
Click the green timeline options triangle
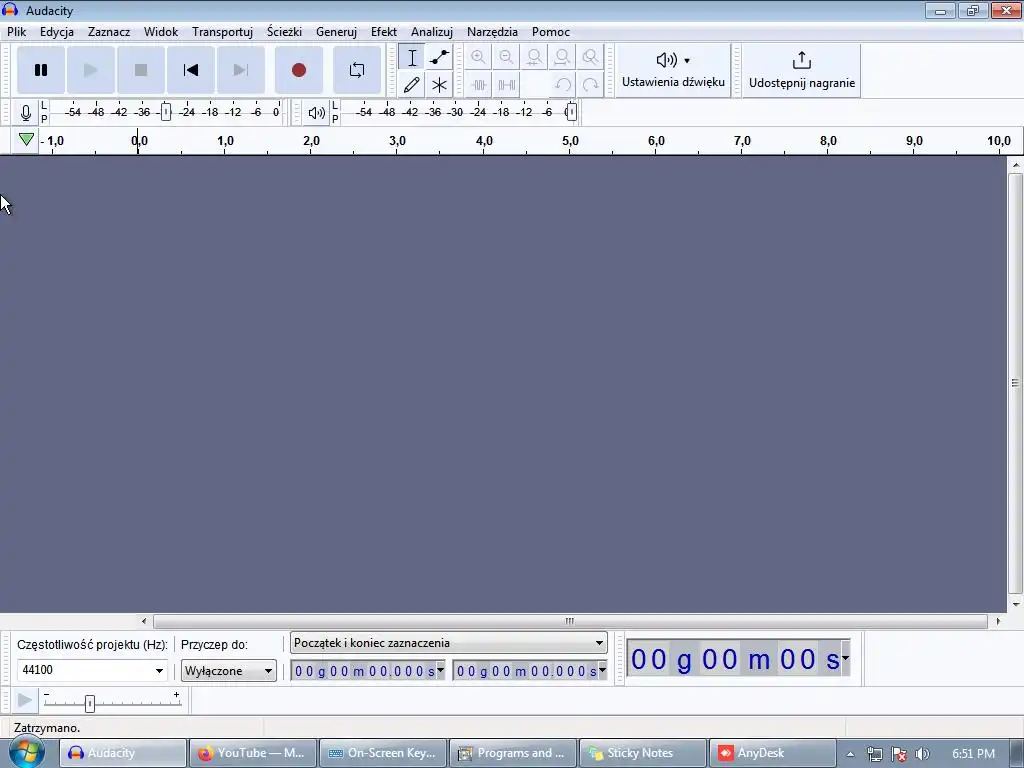26,140
